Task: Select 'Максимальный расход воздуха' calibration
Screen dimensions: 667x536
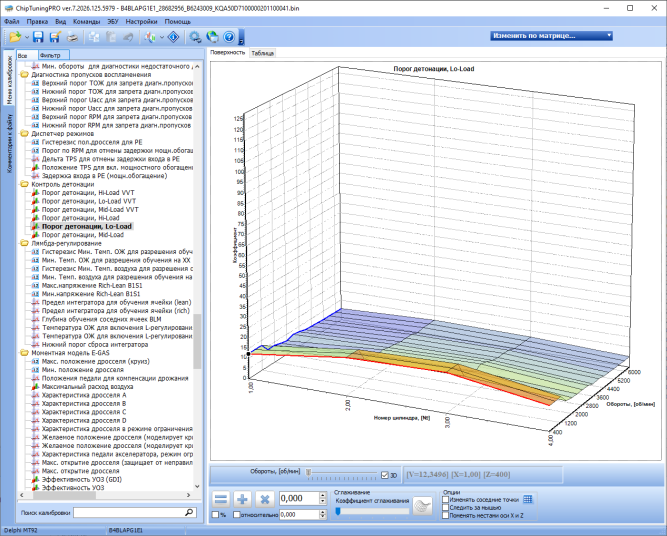Action: tap(87, 387)
